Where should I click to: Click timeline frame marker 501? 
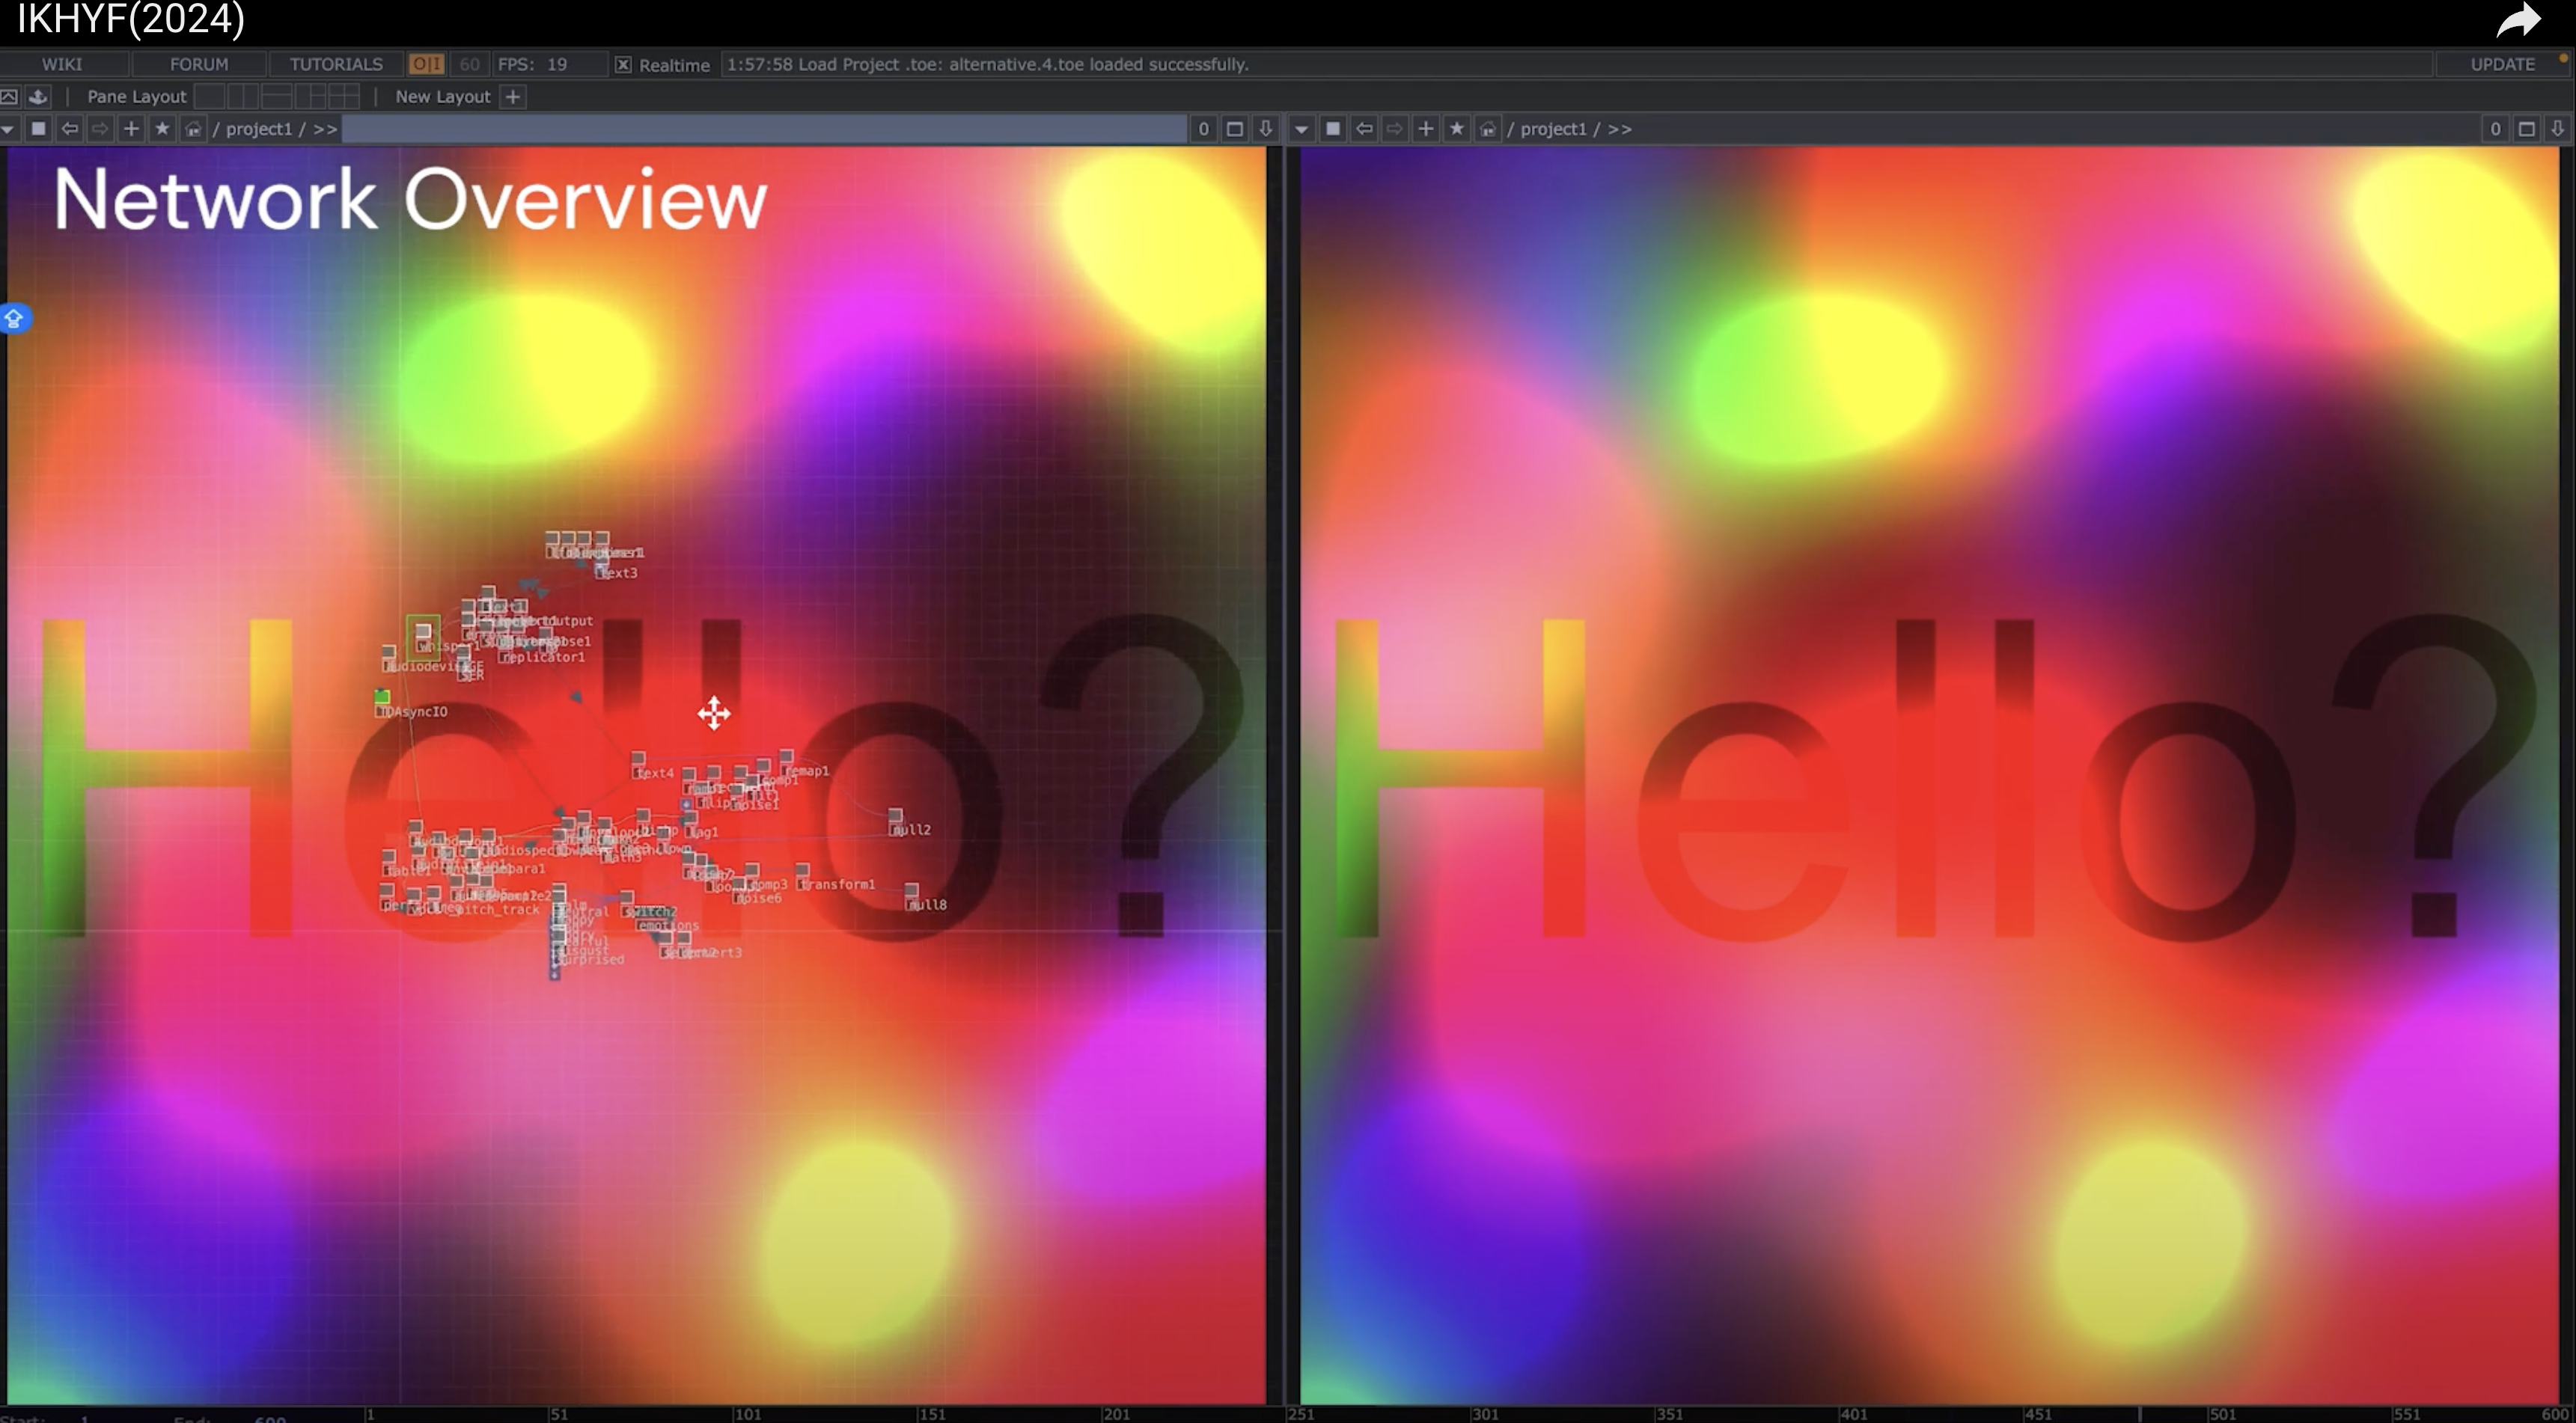tap(2222, 1414)
